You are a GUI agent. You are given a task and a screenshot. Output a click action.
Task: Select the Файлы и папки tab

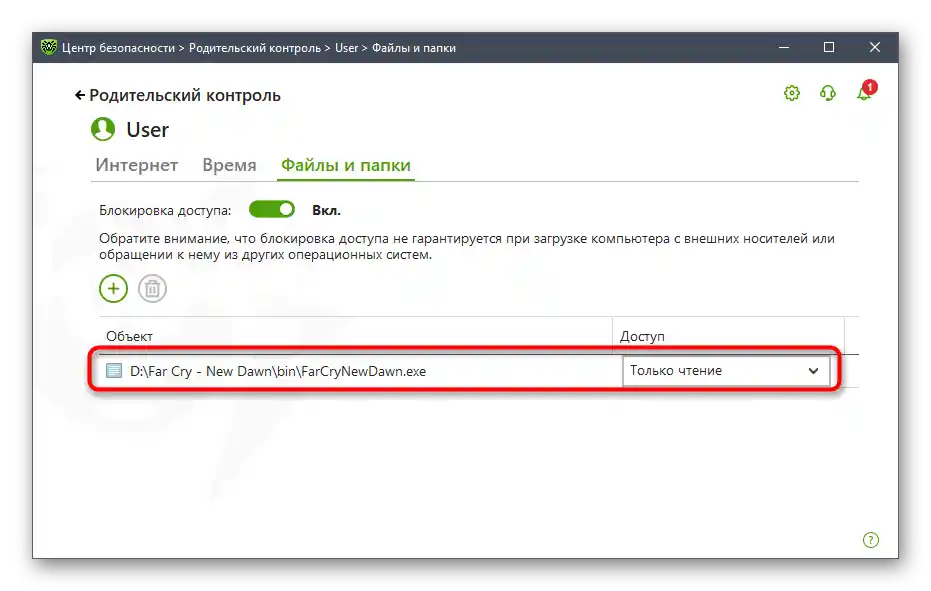346,165
